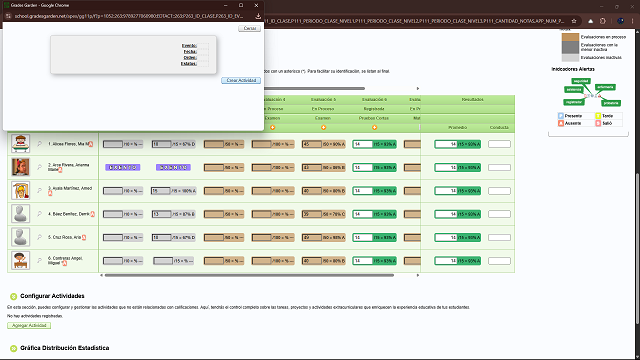Screen dimensions: 640x360
Task: Open site info icon in popup address bar
Action: pyautogui.click(x=8, y=16)
